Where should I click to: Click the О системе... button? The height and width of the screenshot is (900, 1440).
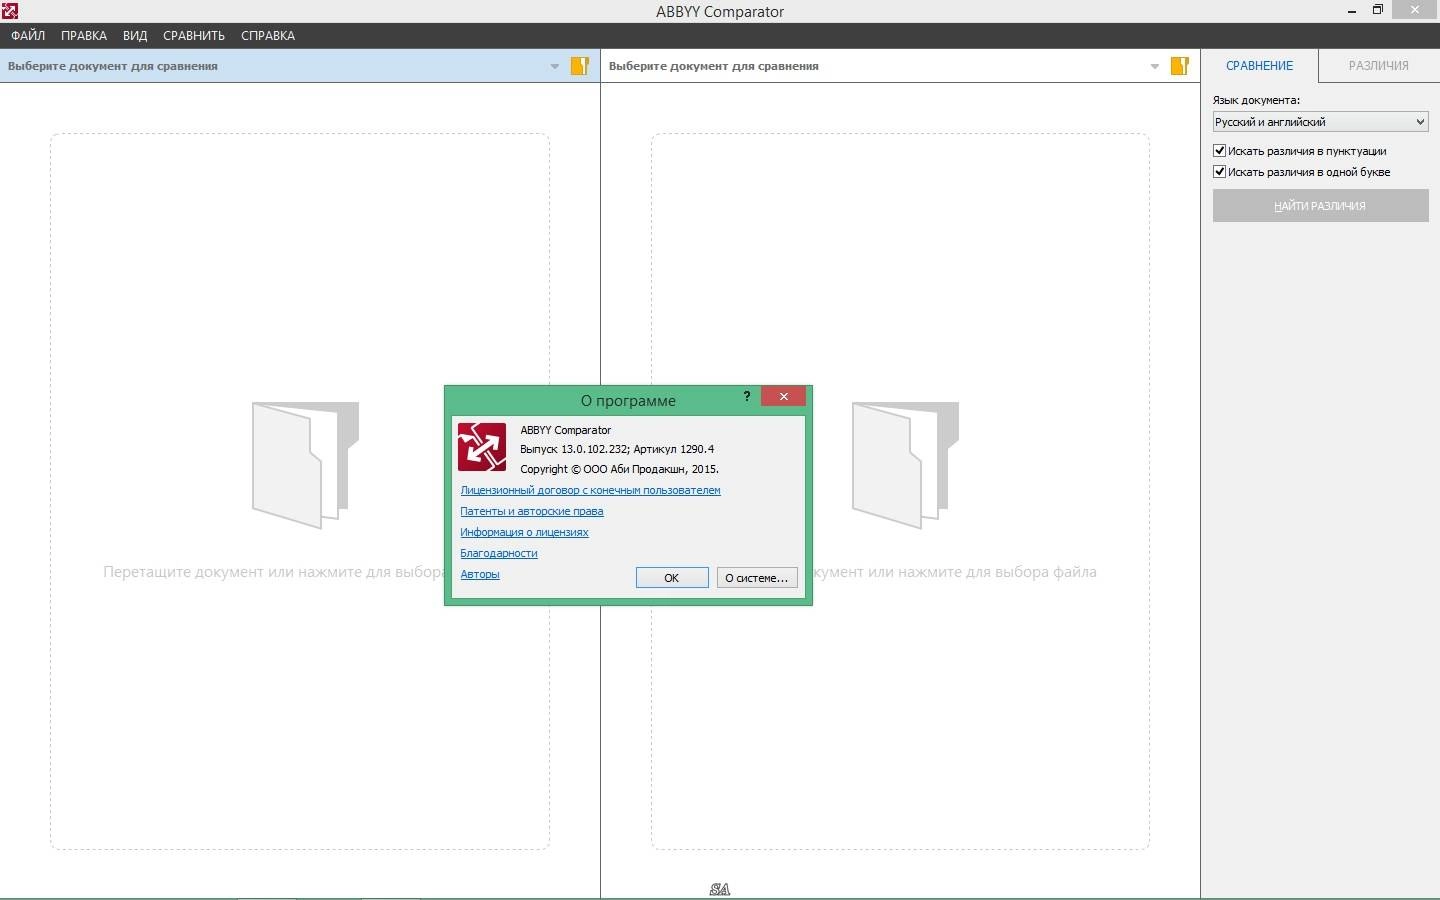click(x=757, y=578)
